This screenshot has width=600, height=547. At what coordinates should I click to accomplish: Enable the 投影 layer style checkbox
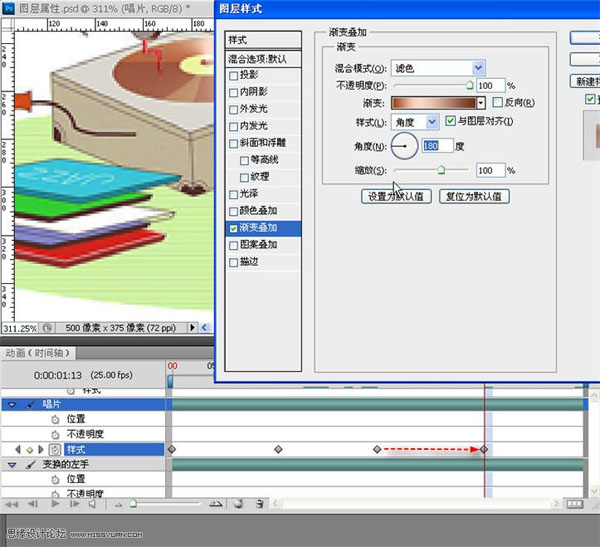click(x=234, y=75)
